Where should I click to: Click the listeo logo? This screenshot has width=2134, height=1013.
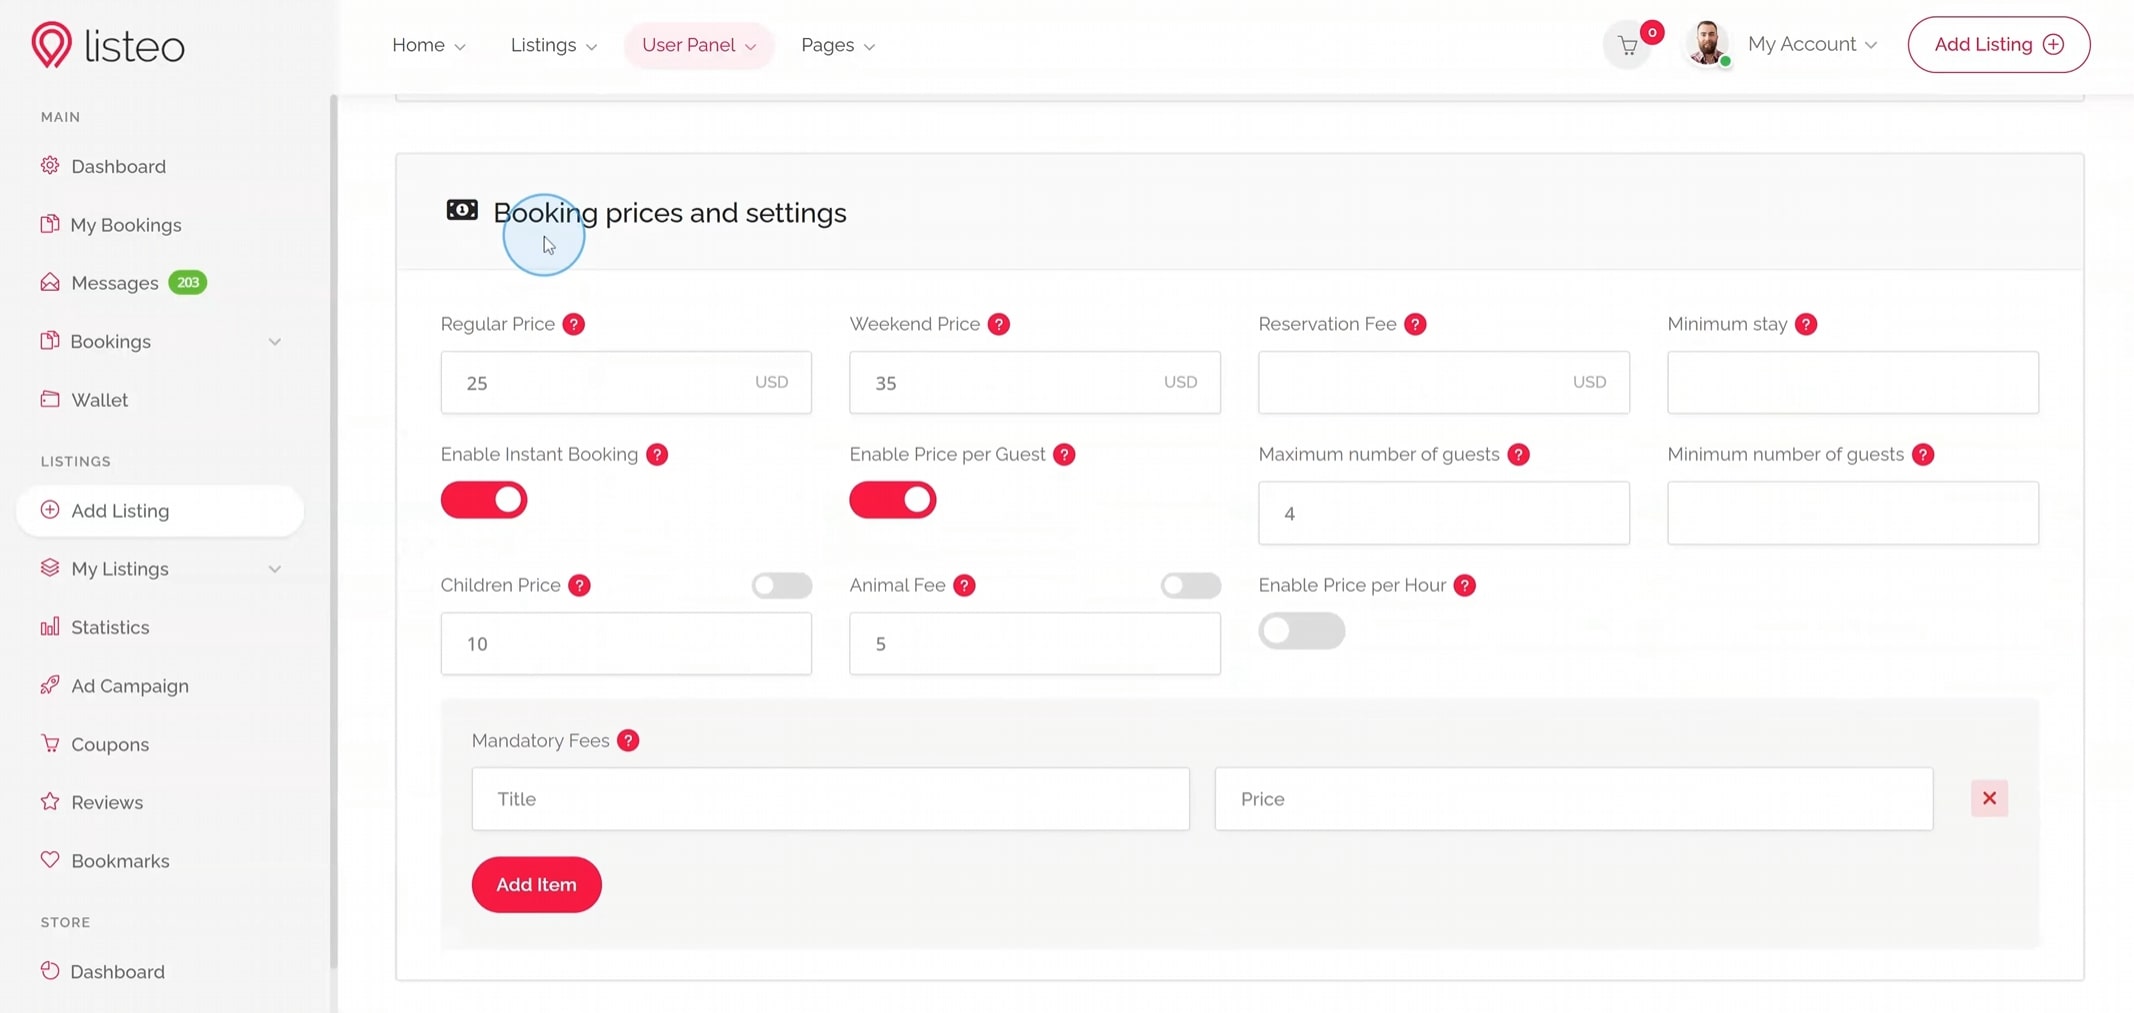(108, 45)
